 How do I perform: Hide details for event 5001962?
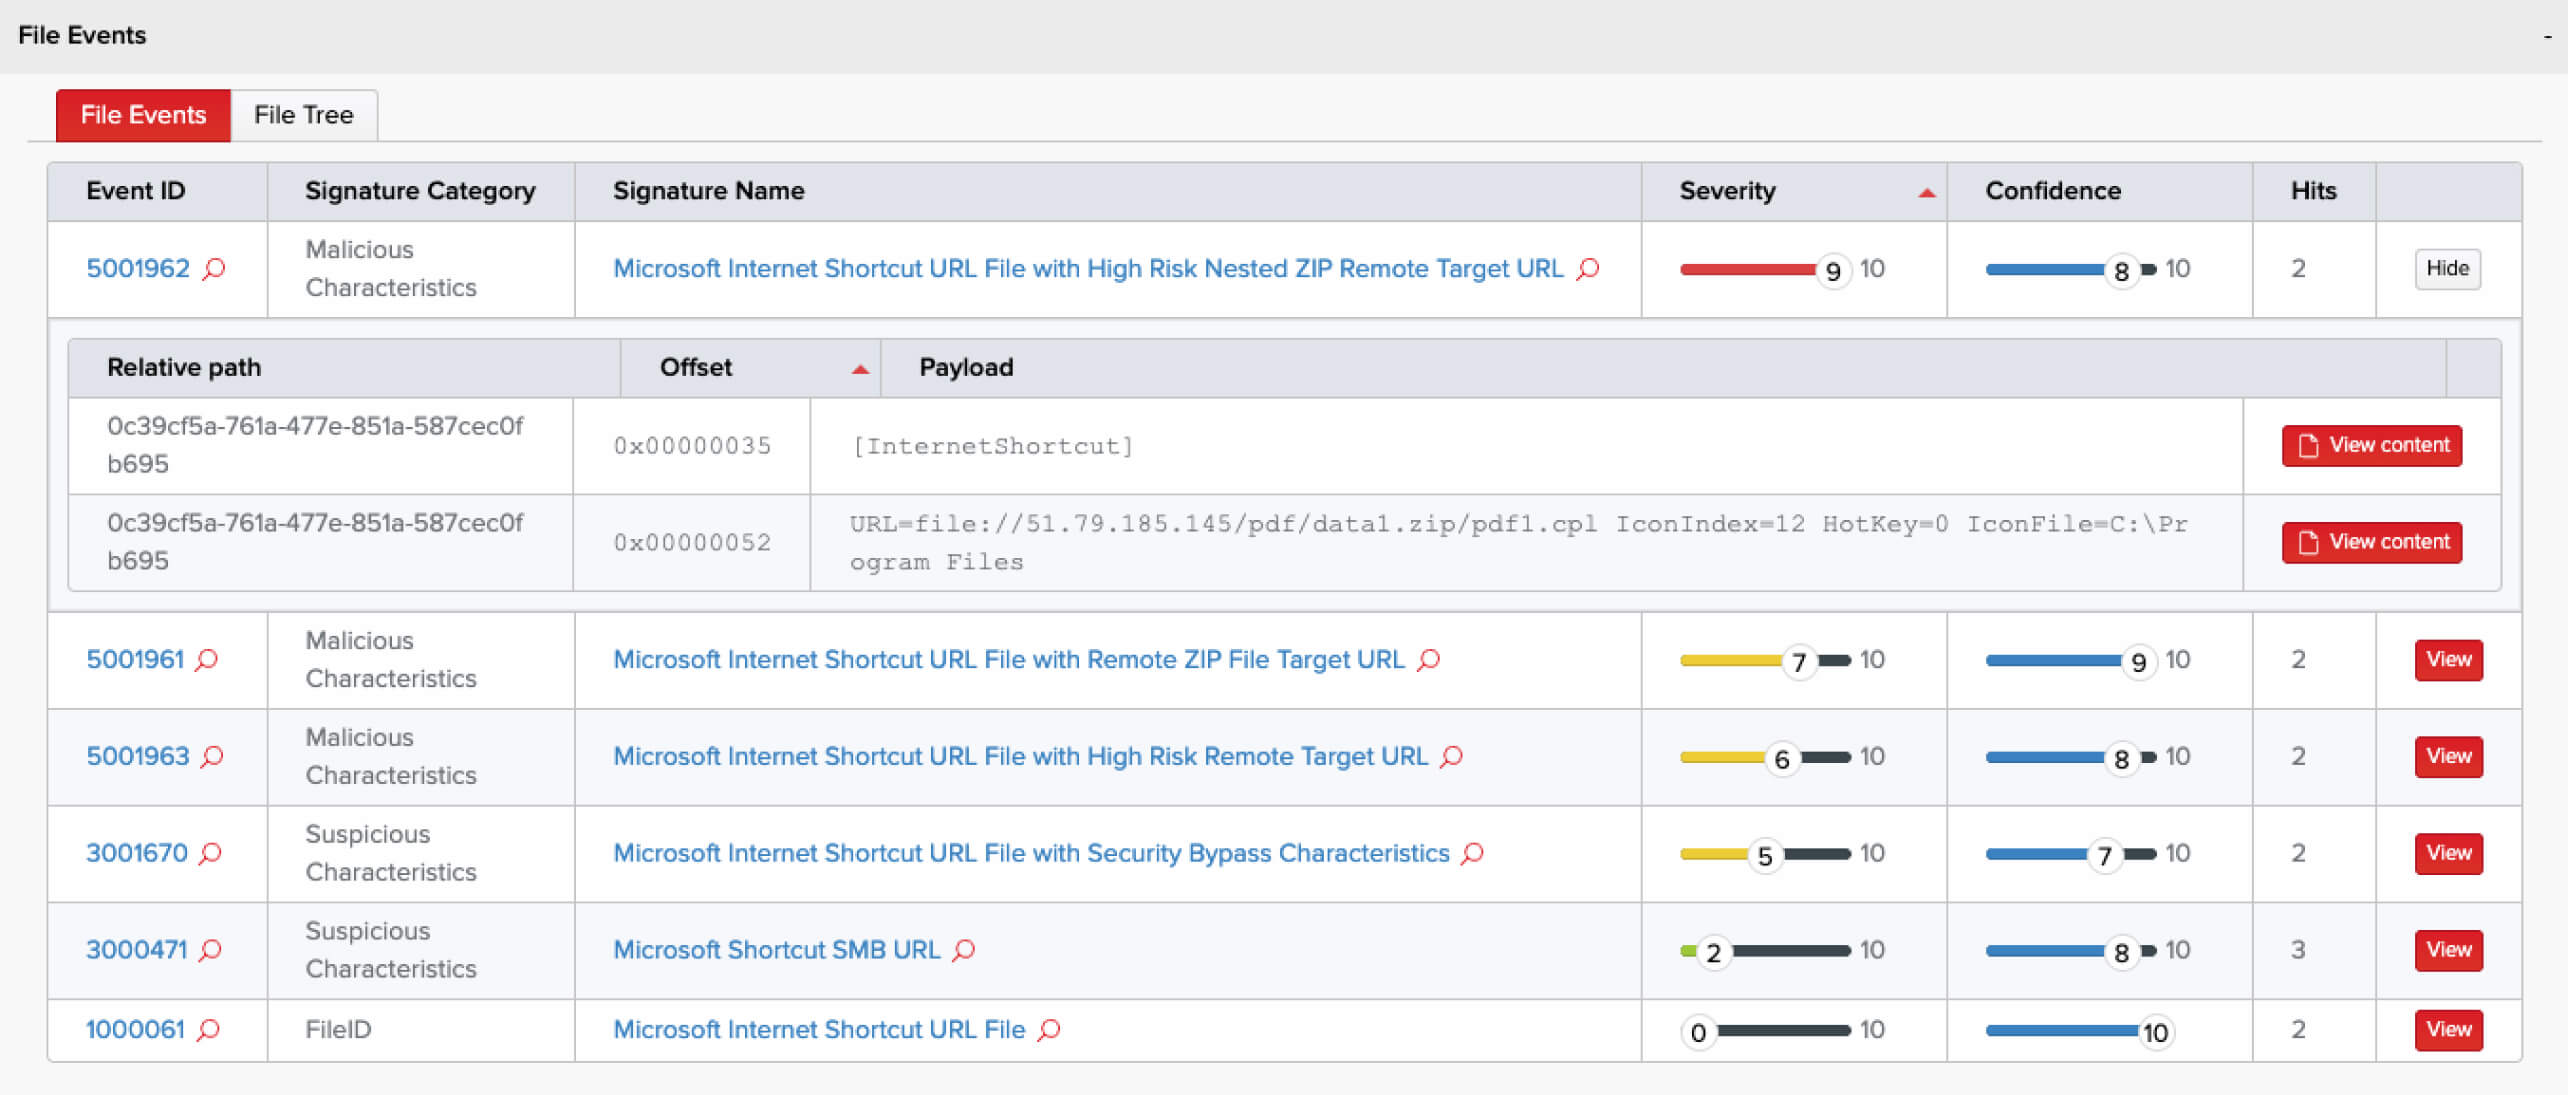2447,268
